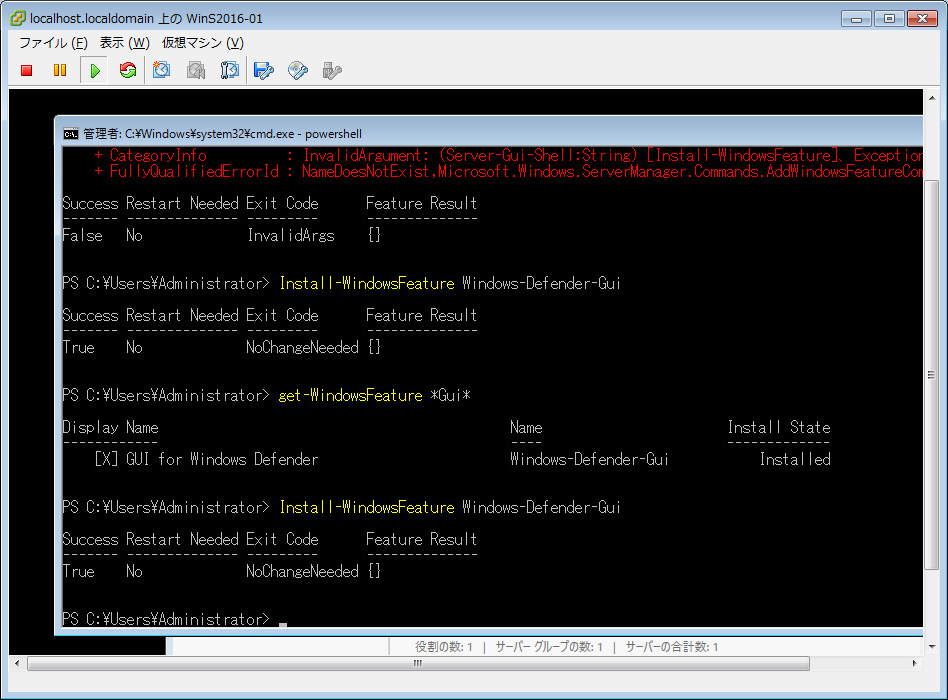Screen dimensions: 948x700
Task: Connect the CD/DVD drive to the VM
Action: tap(298, 70)
